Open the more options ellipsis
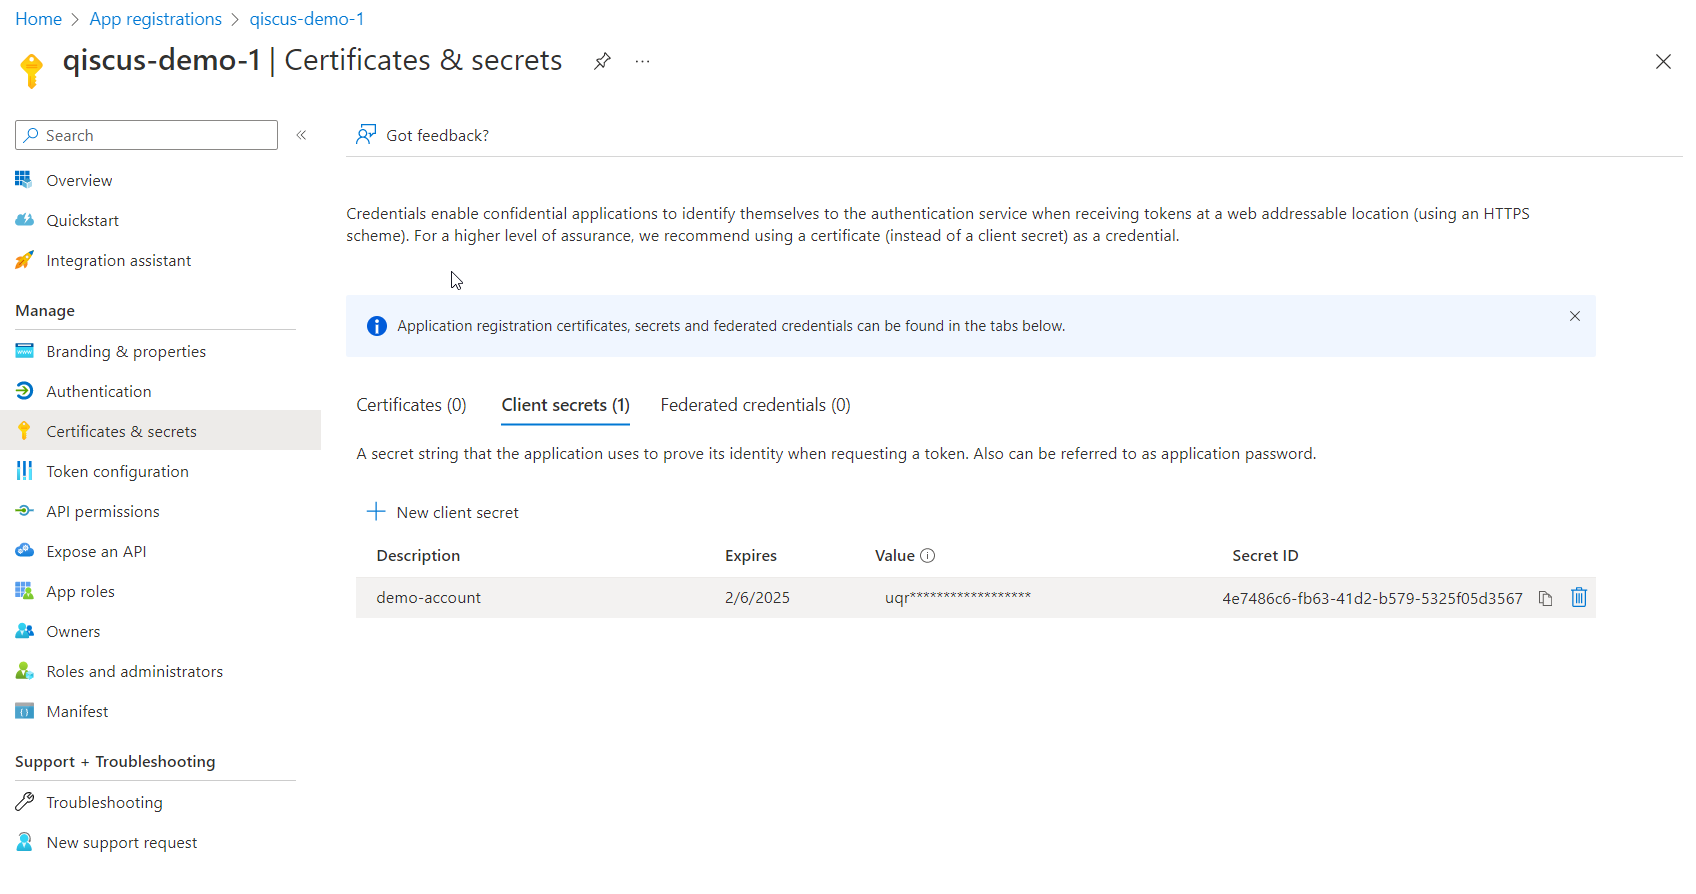This screenshot has height=894, width=1696. 642,61
